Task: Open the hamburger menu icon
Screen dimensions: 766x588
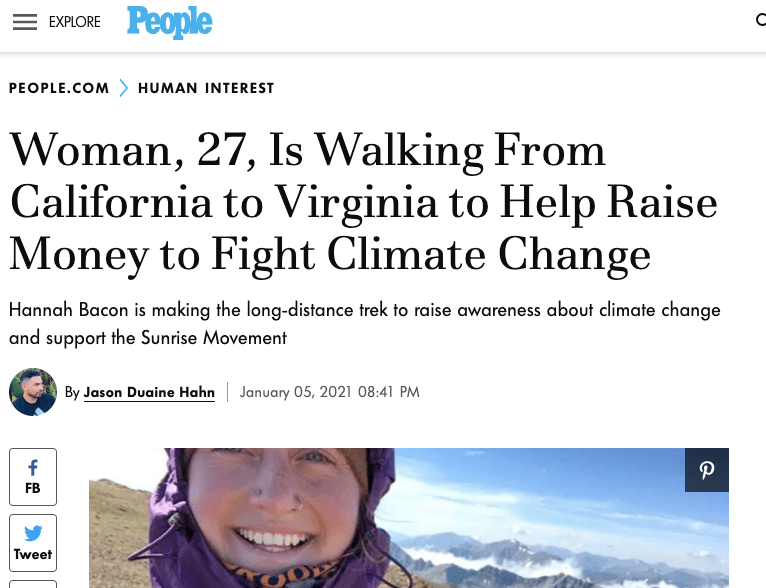Action: pos(24,22)
